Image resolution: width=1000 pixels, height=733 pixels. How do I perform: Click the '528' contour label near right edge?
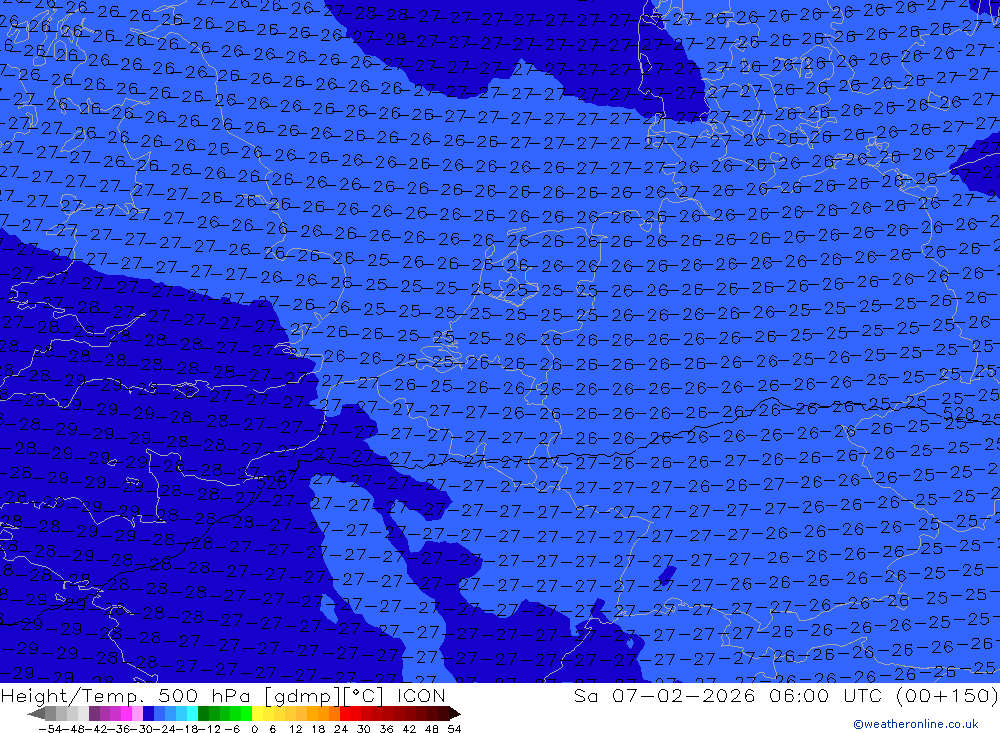(x=959, y=413)
